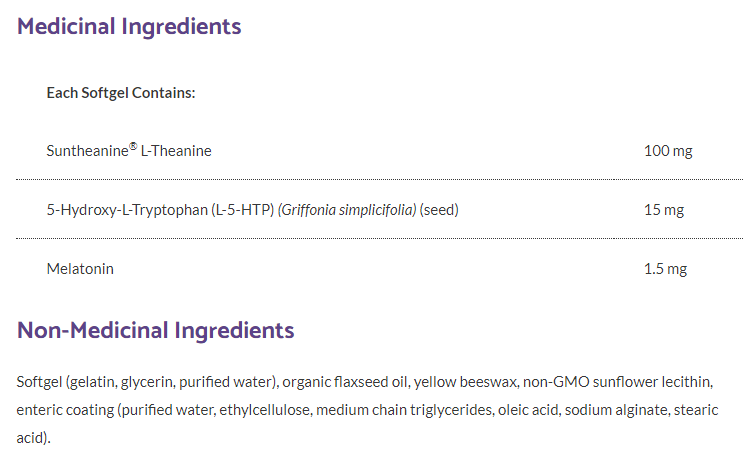Click the Non-Medicinal Ingredients heading
The height and width of the screenshot is (466, 744).
155,330
